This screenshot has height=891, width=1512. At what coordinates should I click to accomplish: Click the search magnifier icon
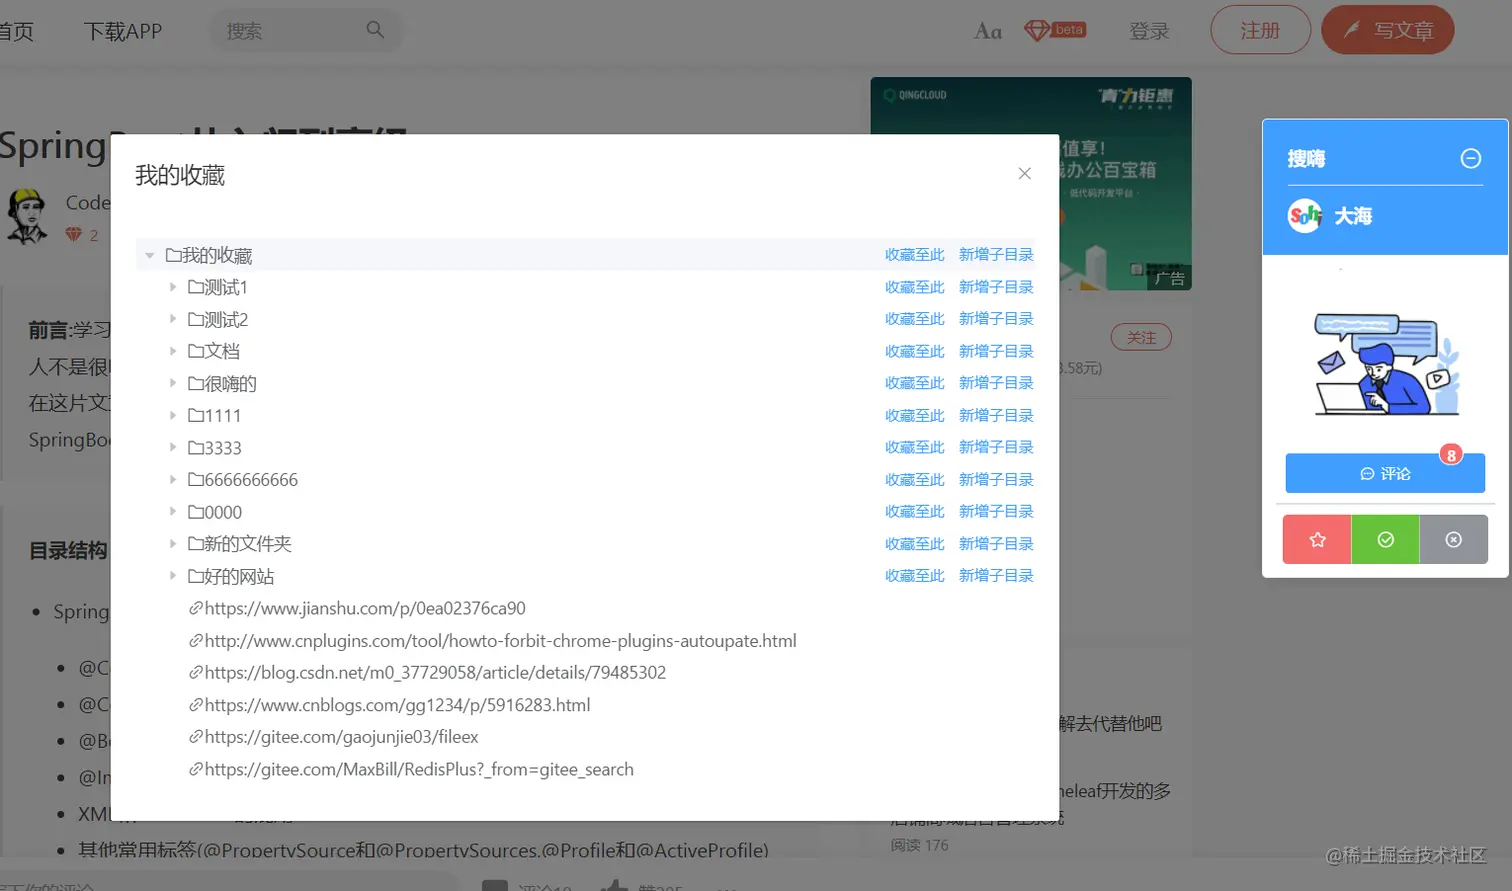(375, 30)
